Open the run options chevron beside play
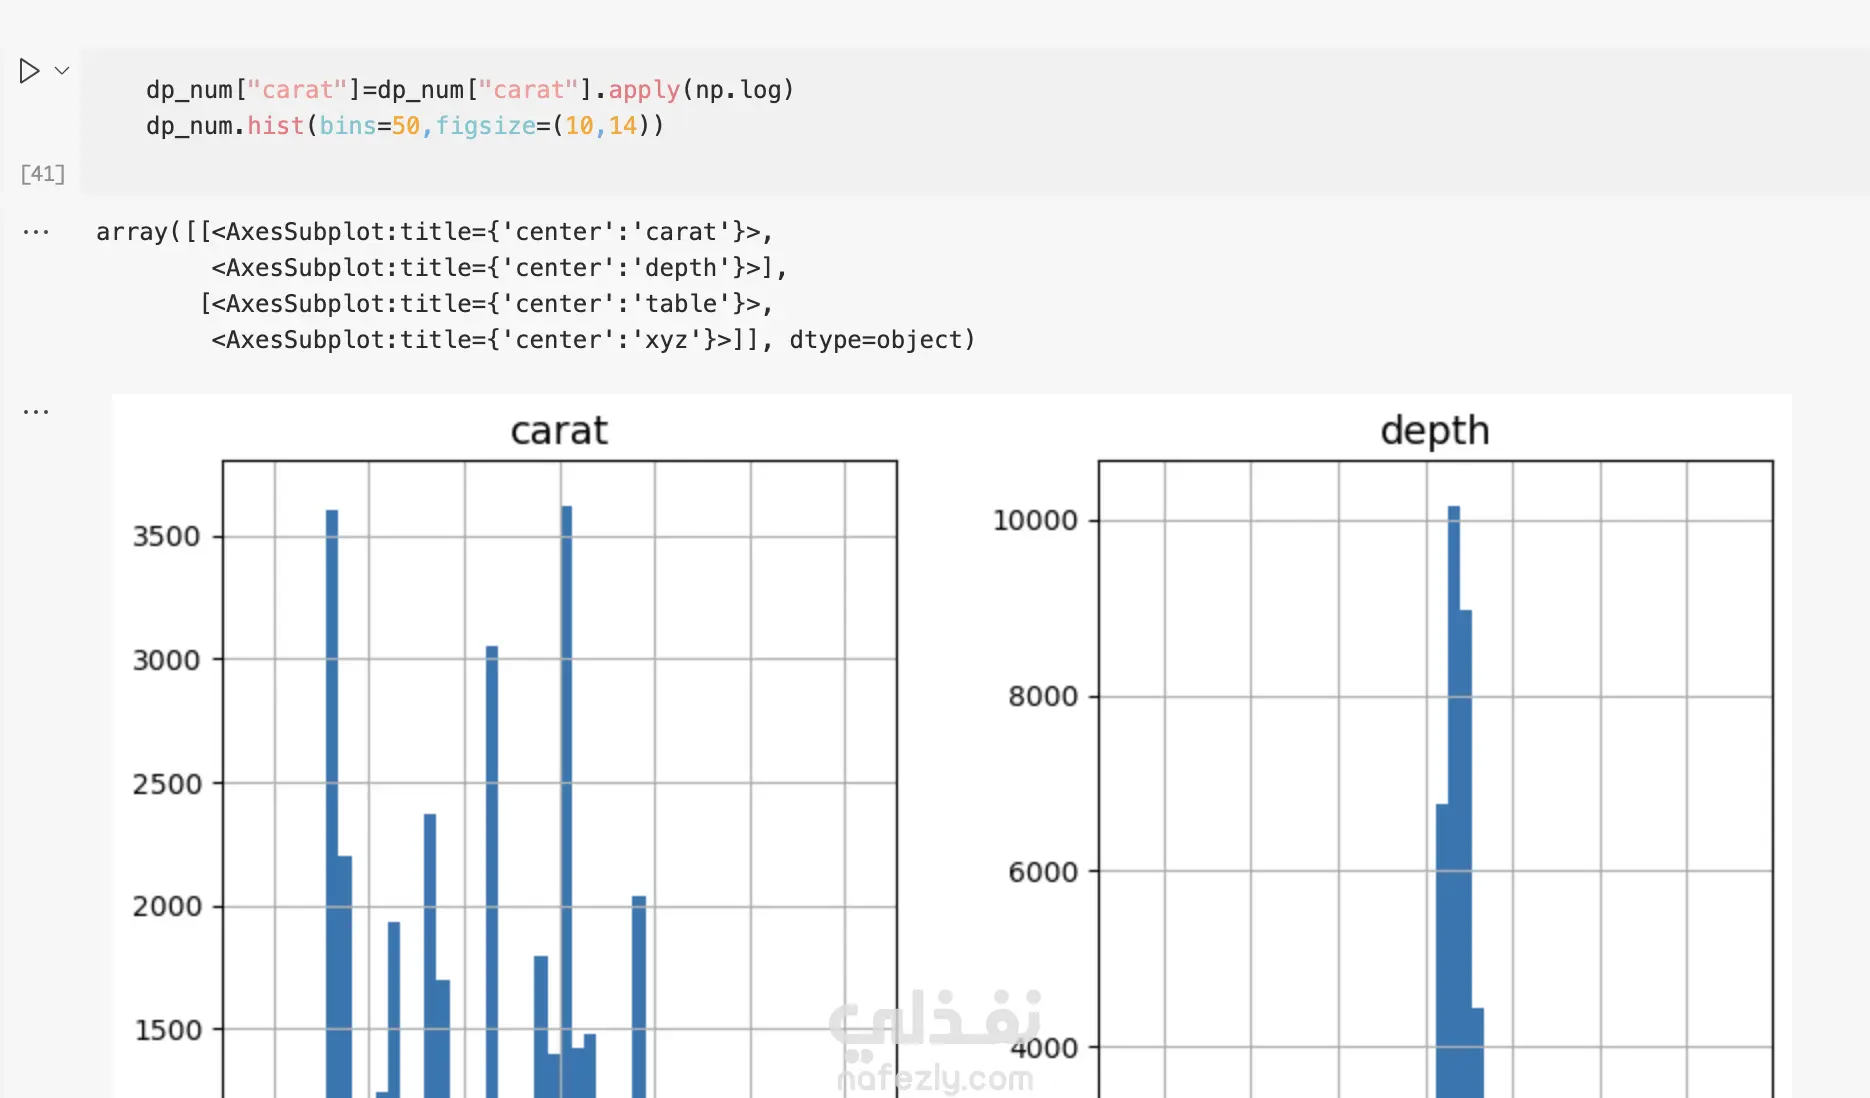The width and height of the screenshot is (1870, 1098). coord(62,71)
